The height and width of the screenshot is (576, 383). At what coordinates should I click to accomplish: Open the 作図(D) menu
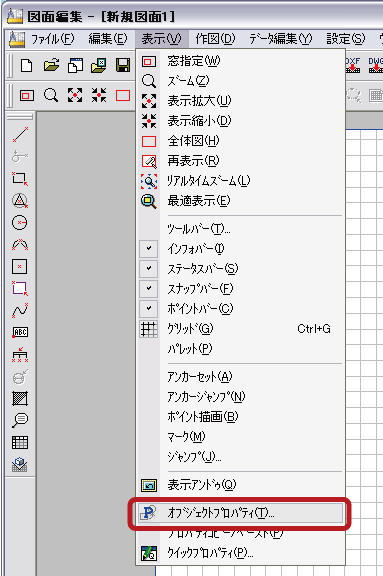[x=215, y=39]
